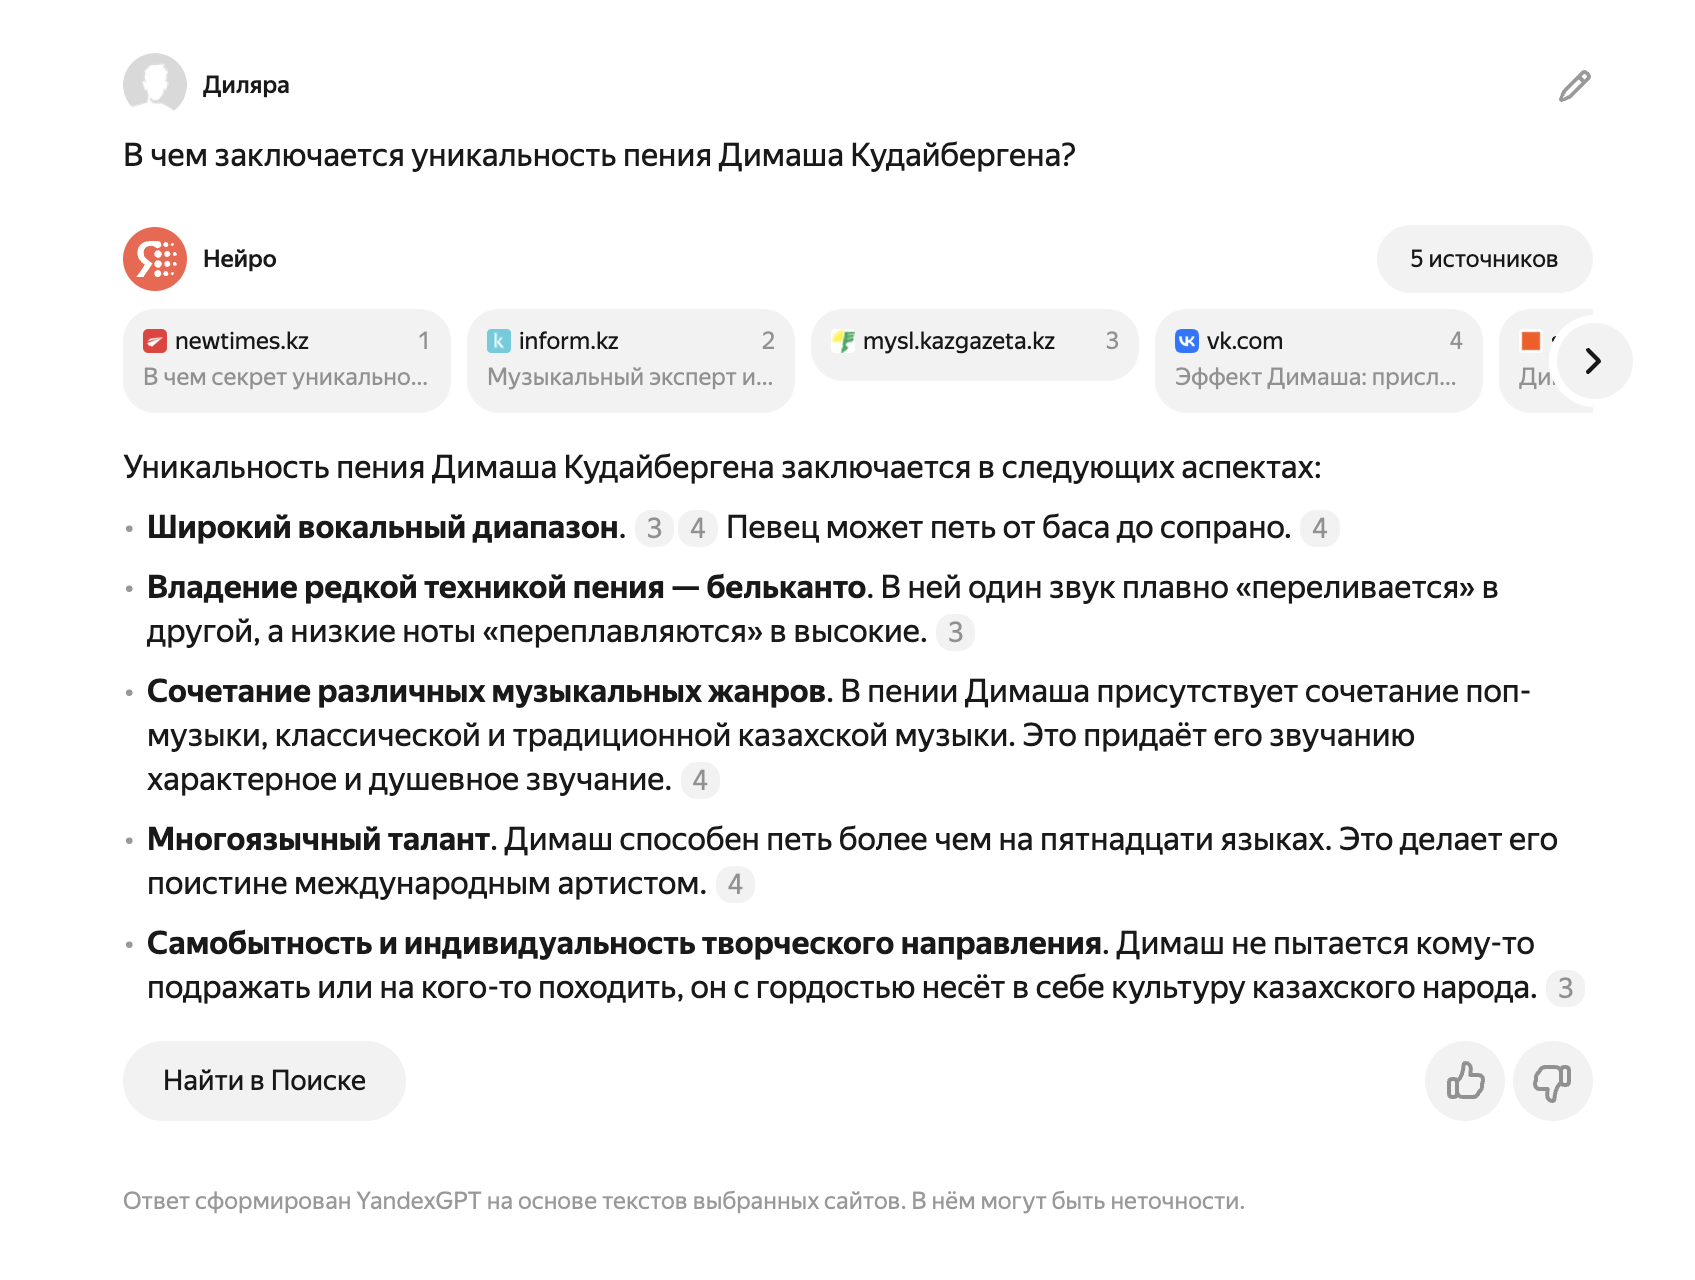Viewport: 1695px width, 1280px height.
Task: Click the pencil edit icon
Action: [x=1574, y=86]
